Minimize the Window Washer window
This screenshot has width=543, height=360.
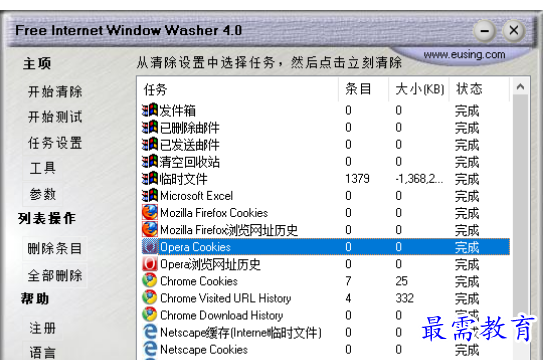pyautogui.click(x=485, y=31)
